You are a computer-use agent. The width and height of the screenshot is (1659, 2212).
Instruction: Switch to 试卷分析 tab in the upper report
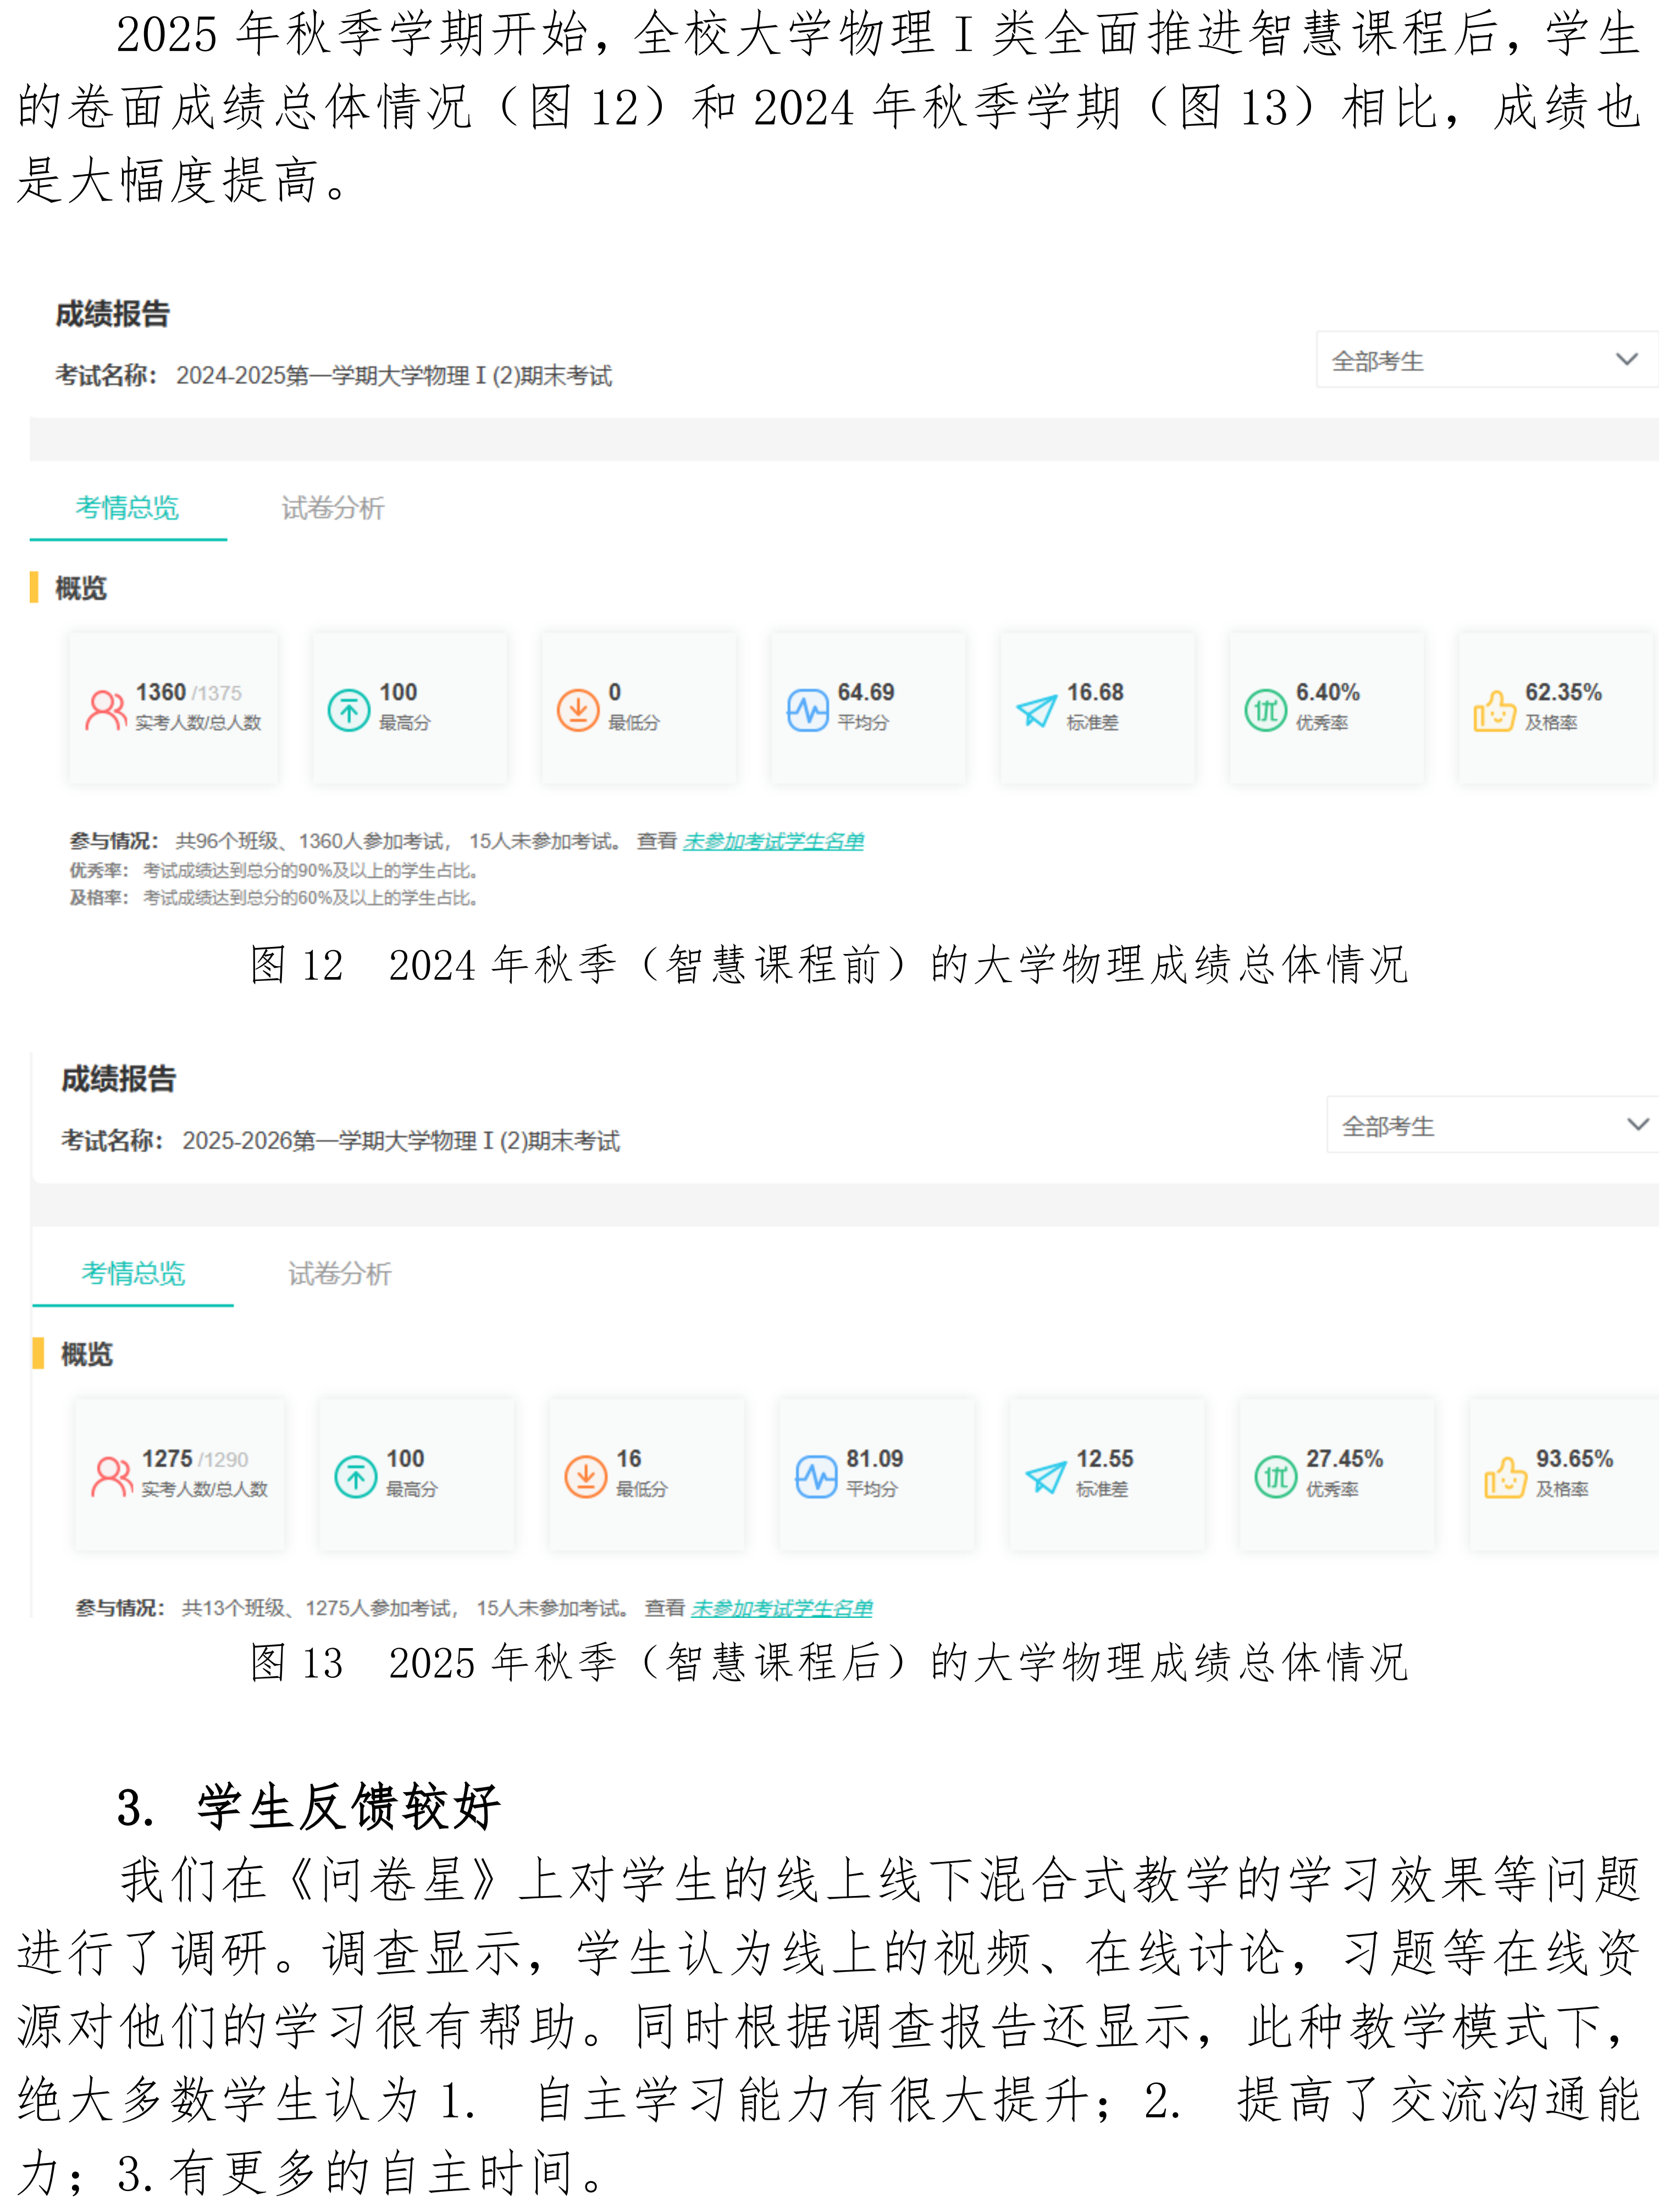(332, 508)
